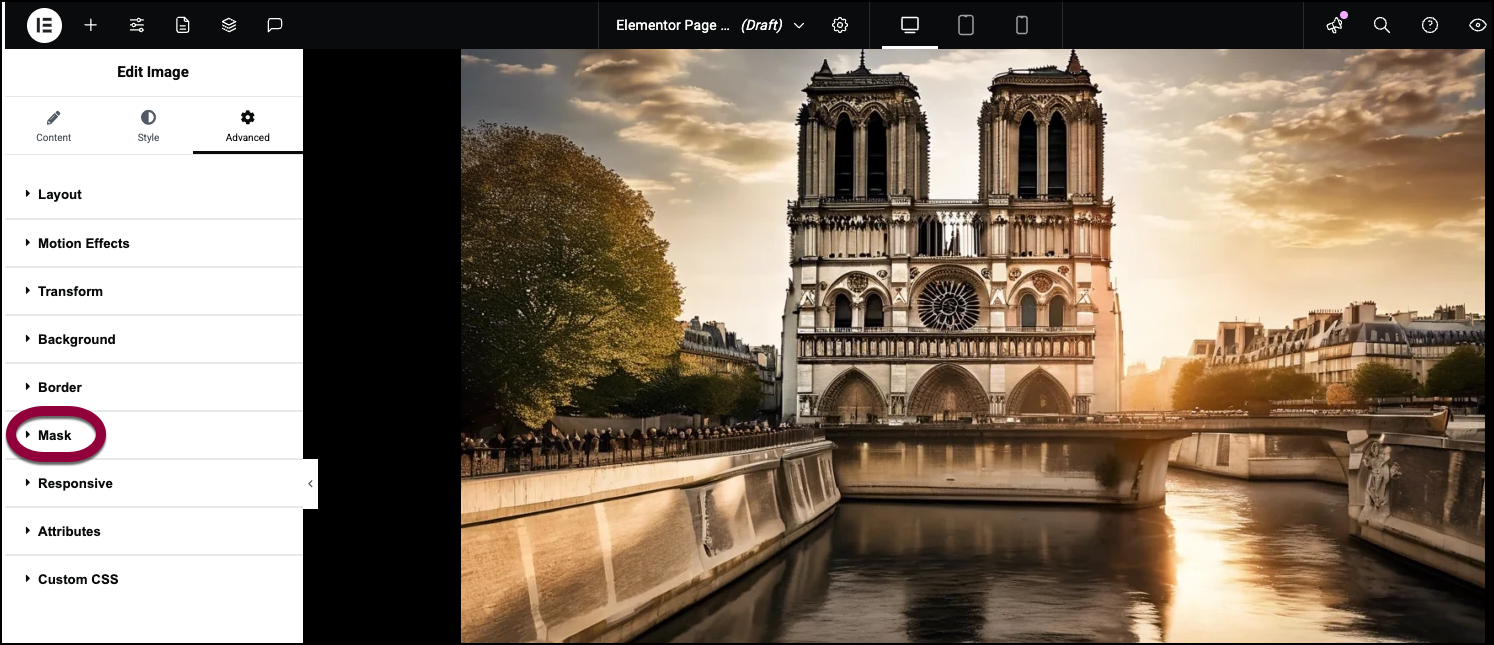This screenshot has width=1494, height=645.
Task: Switch to desktop device view
Action: [910, 25]
